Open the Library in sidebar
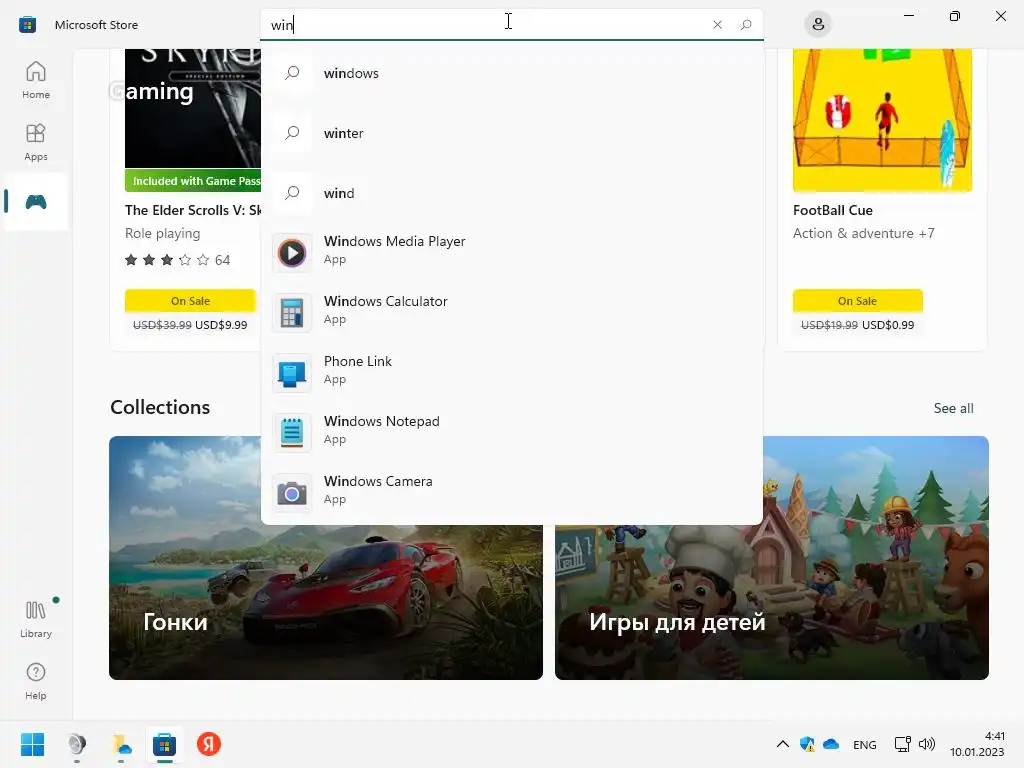1024x768 pixels. (35, 619)
